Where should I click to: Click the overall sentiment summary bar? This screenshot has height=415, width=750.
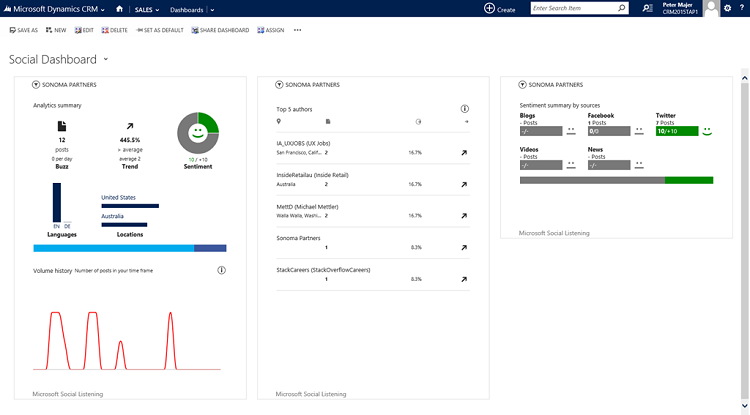pyautogui.click(x=617, y=180)
